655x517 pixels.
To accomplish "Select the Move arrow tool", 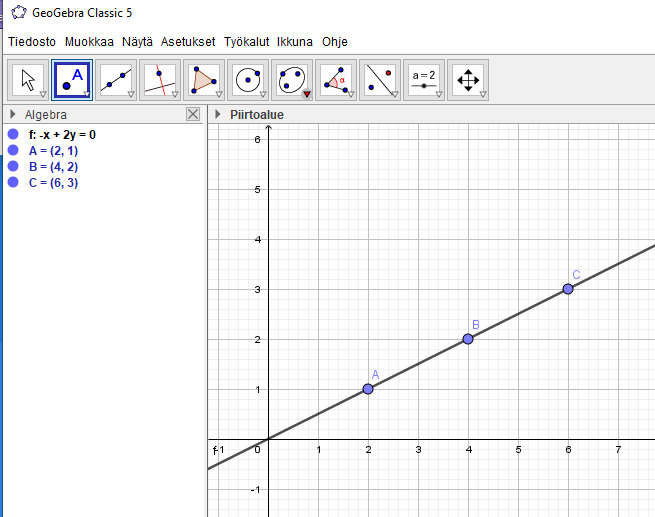I will point(29,79).
